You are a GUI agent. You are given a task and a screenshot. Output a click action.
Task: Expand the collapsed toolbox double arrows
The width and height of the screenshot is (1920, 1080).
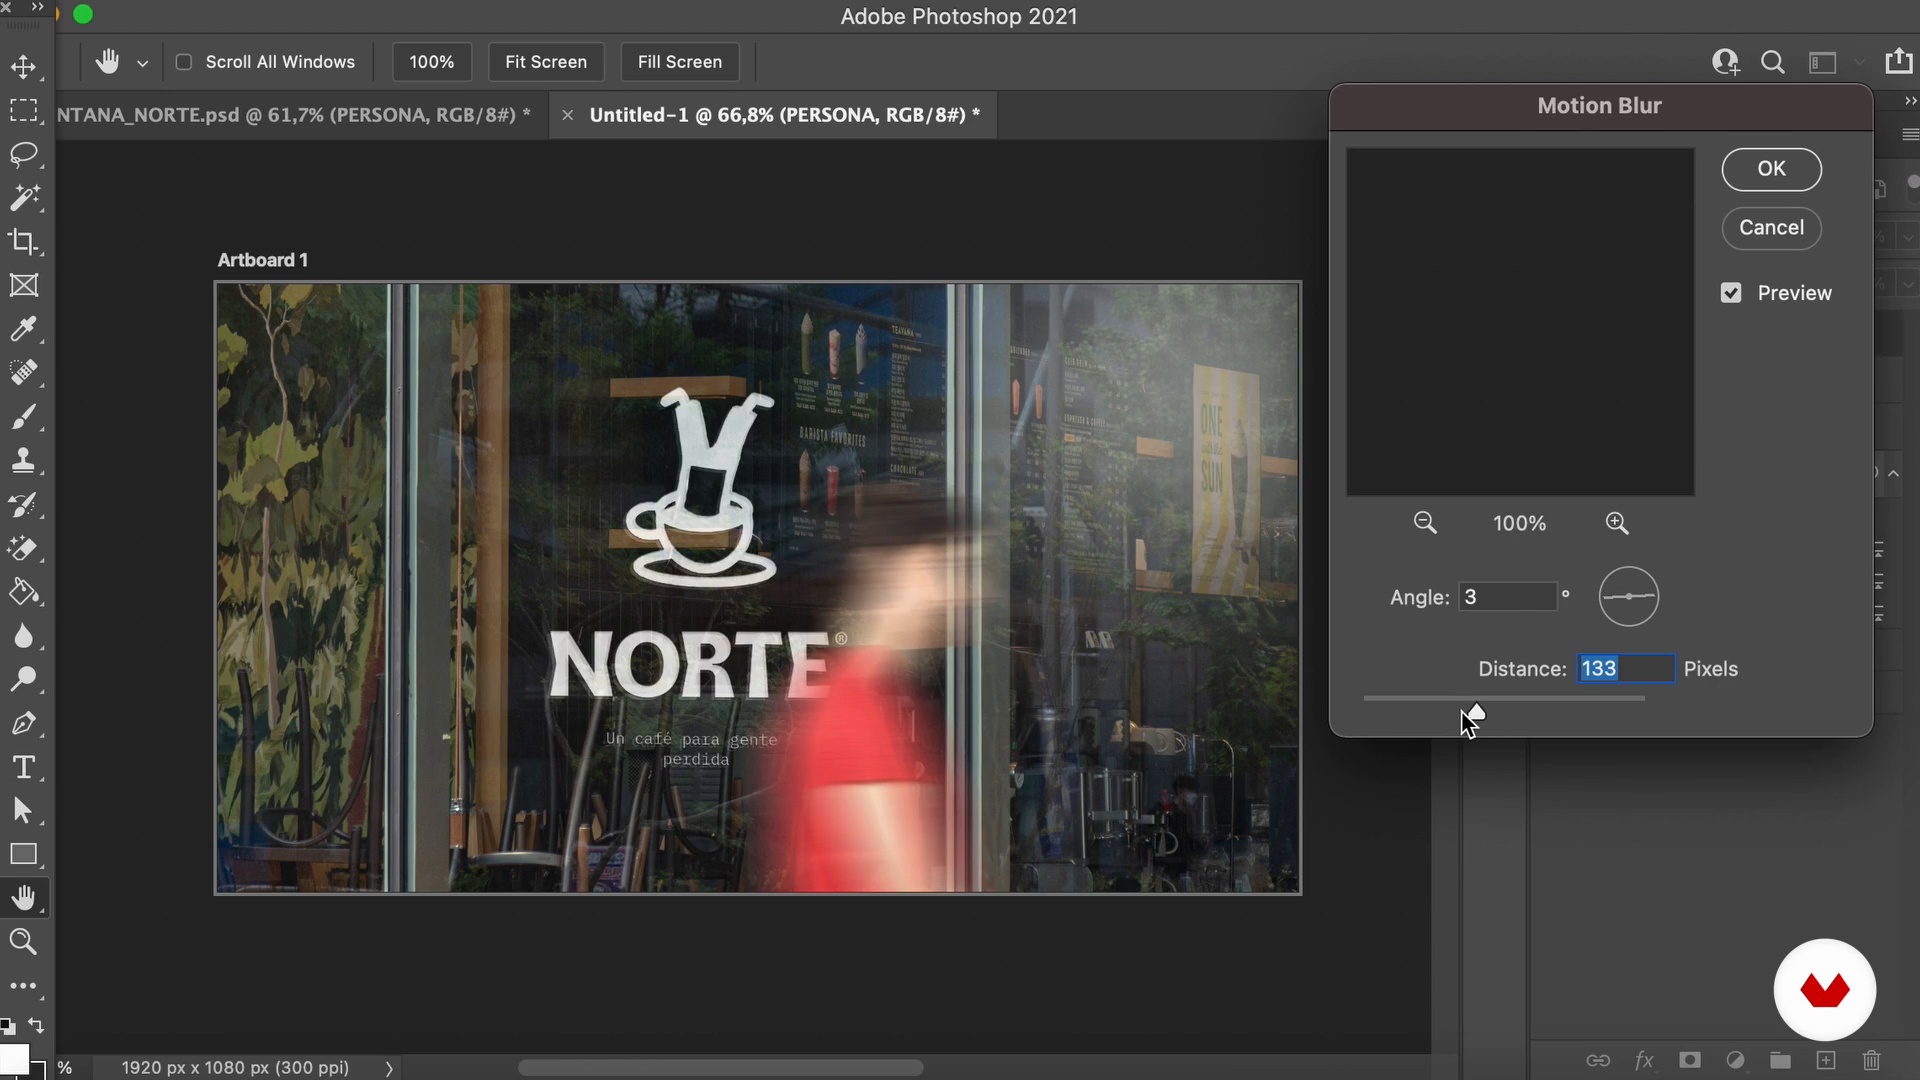pos(38,7)
